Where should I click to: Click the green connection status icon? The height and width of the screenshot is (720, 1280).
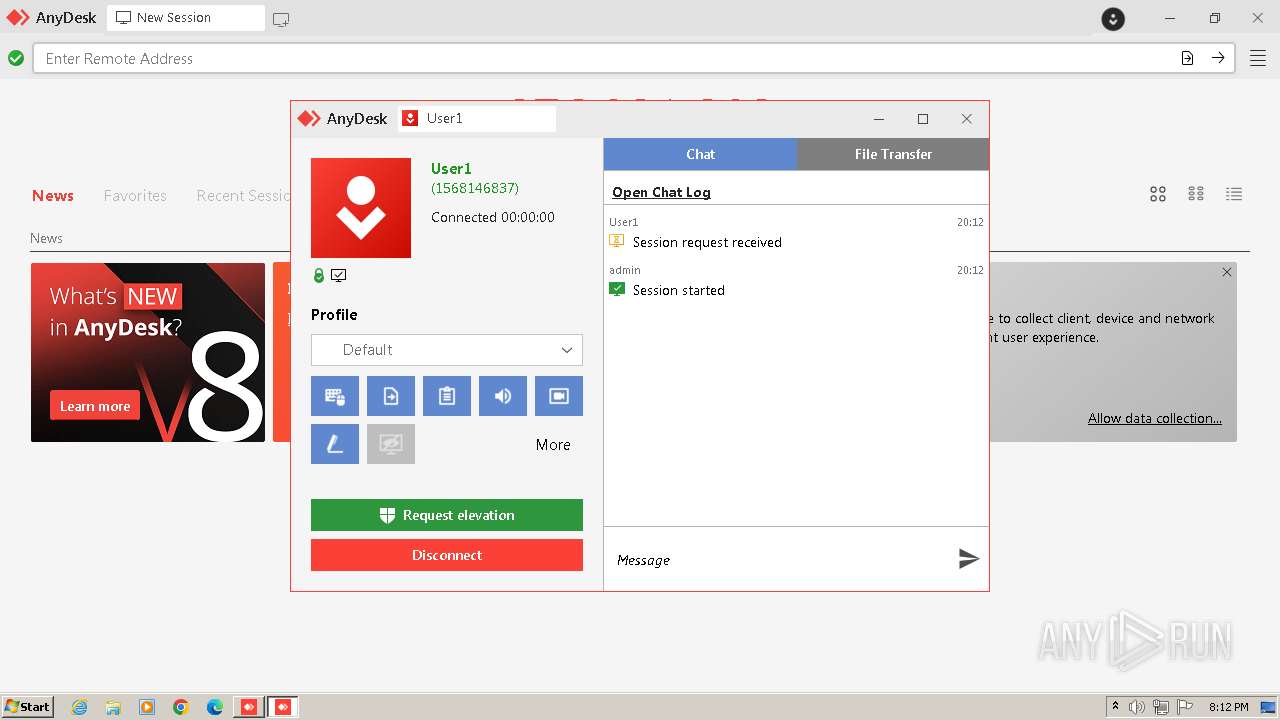click(x=16, y=58)
